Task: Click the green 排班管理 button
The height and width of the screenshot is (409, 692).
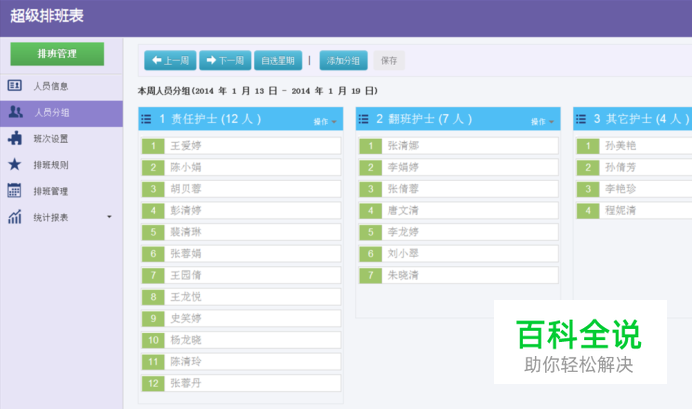Action: [x=57, y=54]
